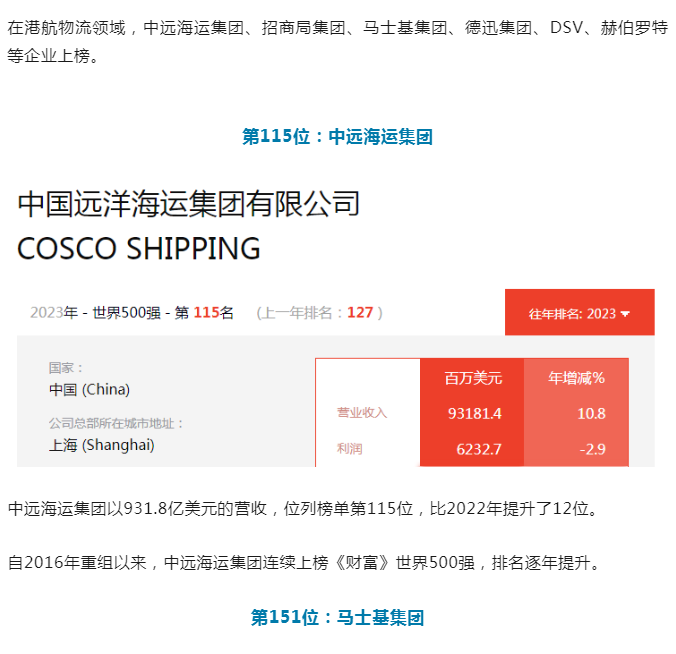Click the profit change value -2.9
The image size is (676, 654).
(x=593, y=449)
